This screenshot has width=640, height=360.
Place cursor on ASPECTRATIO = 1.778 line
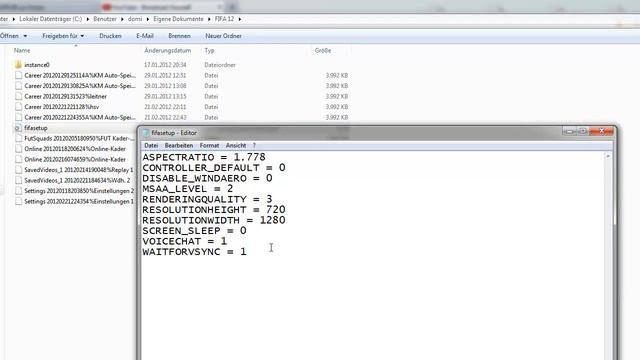pos(204,157)
